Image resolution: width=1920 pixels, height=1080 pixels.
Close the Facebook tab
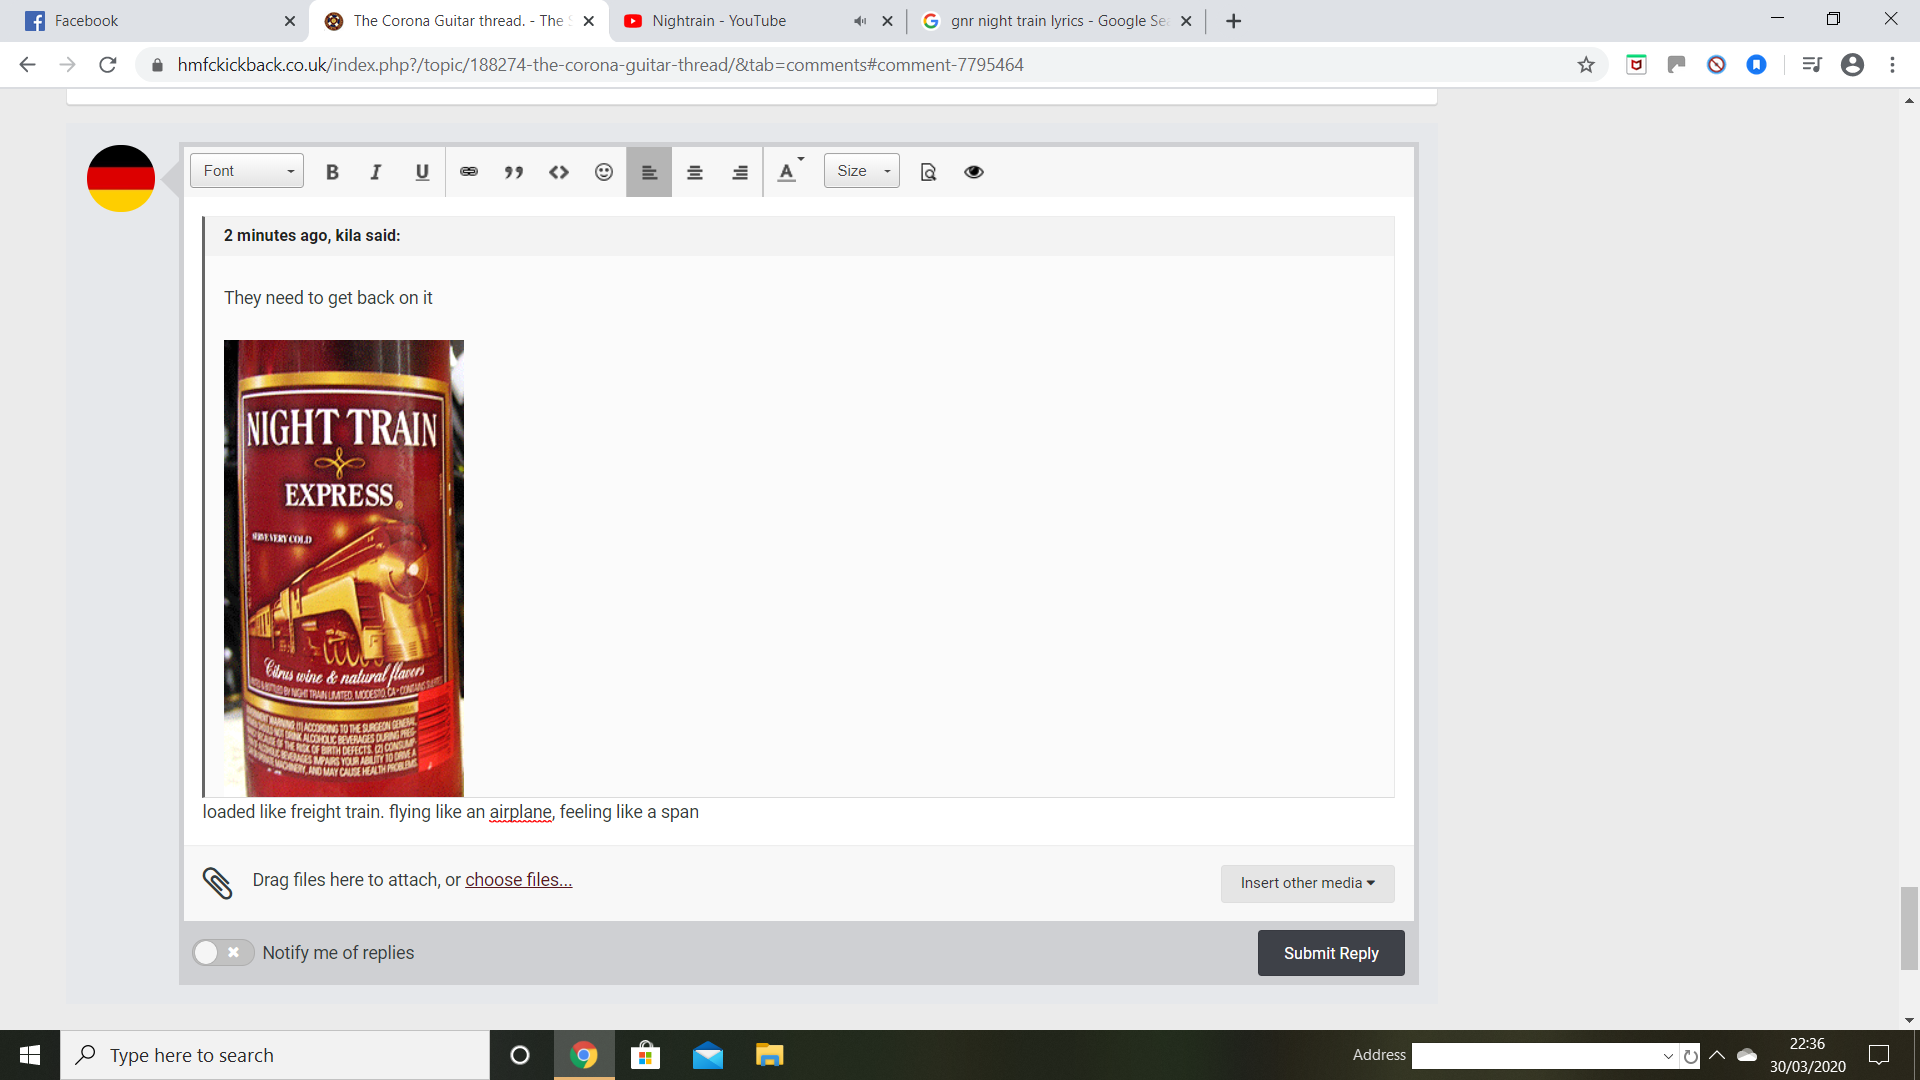[x=290, y=21]
